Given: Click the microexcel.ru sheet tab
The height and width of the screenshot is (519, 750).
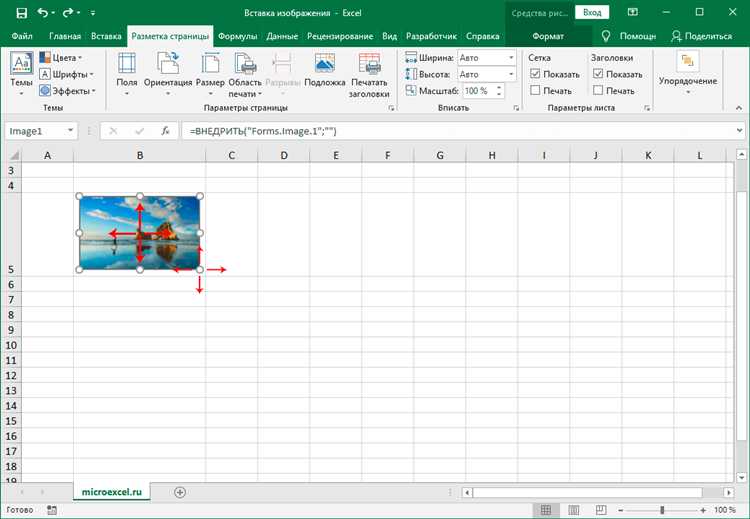Looking at the screenshot, I should [112, 492].
